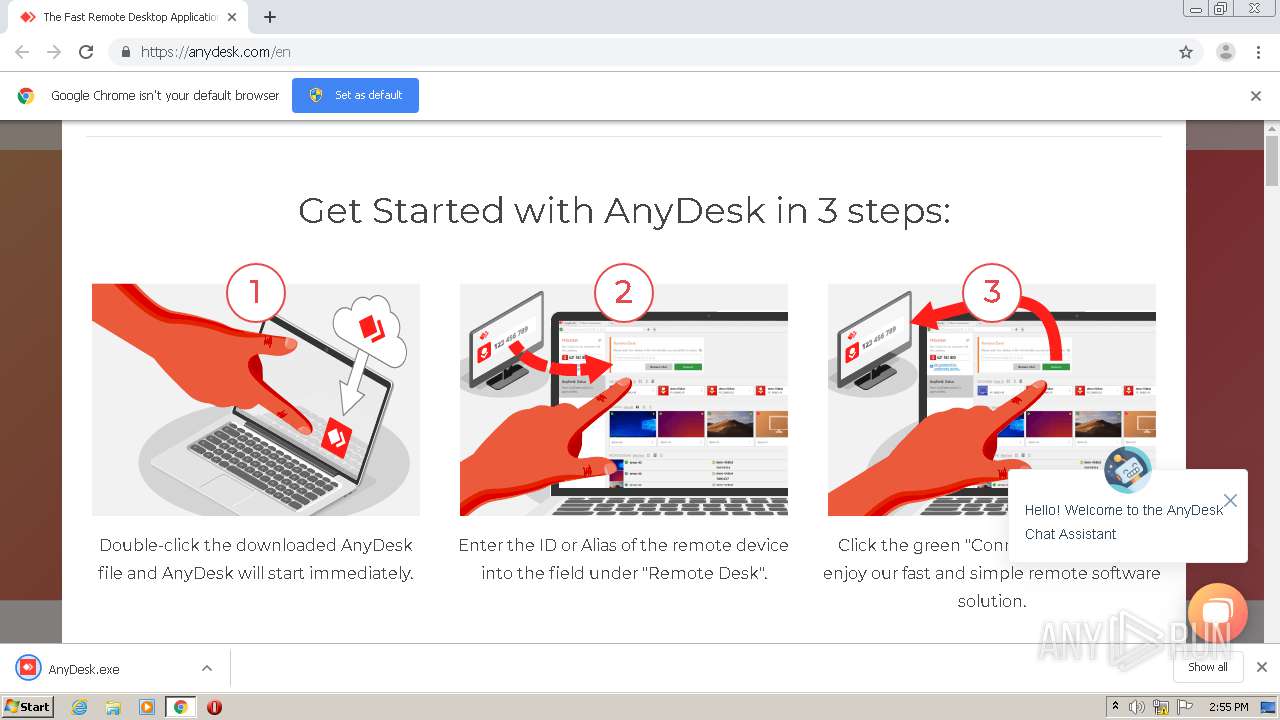Open the volume speaker tray icon

click(x=1137, y=707)
